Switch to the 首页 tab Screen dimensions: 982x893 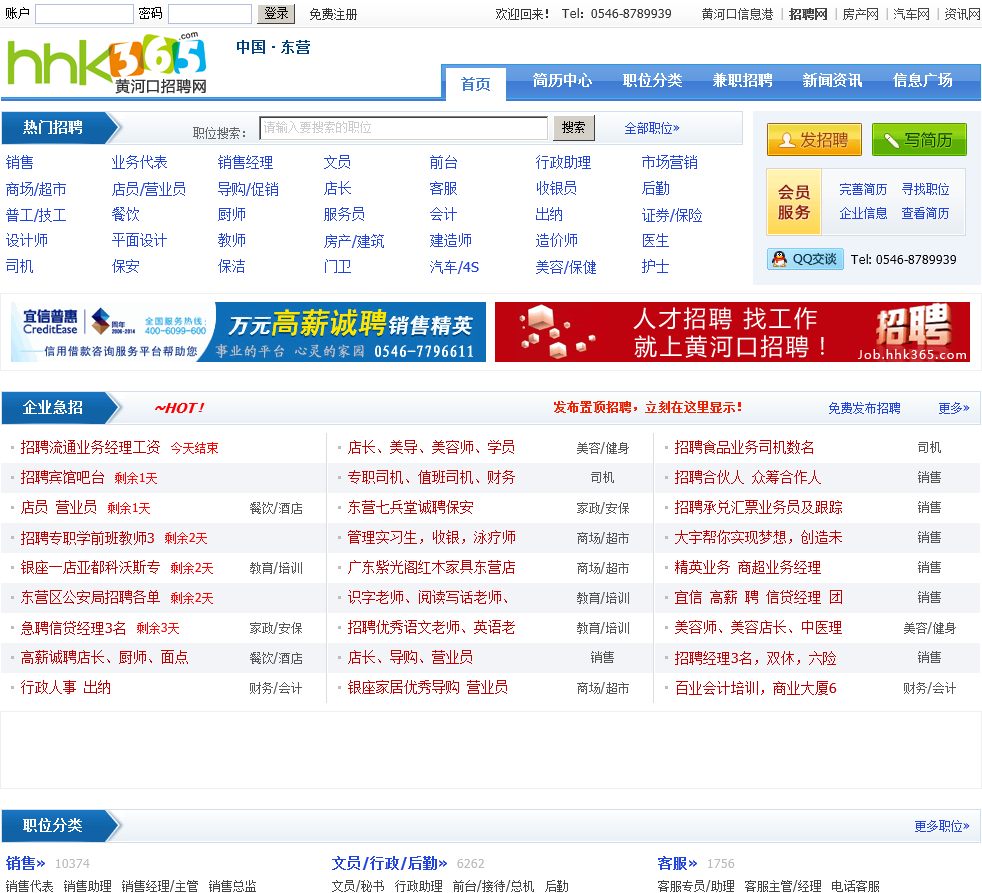click(475, 84)
